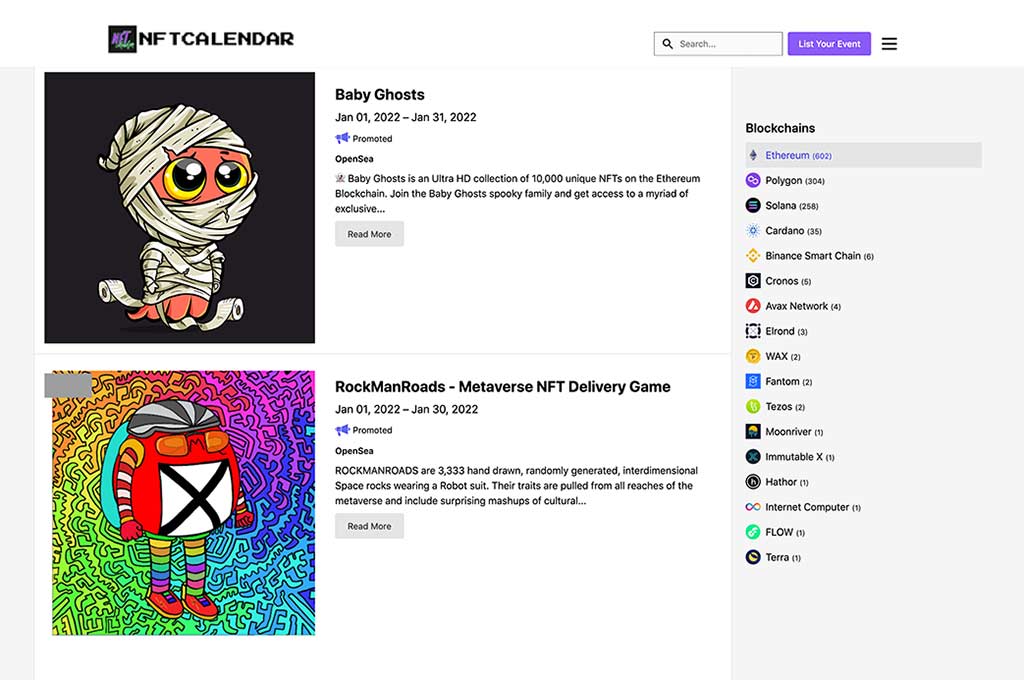
Task: Choose the Cardano blockchain icon
Action: tap(753, 230)
